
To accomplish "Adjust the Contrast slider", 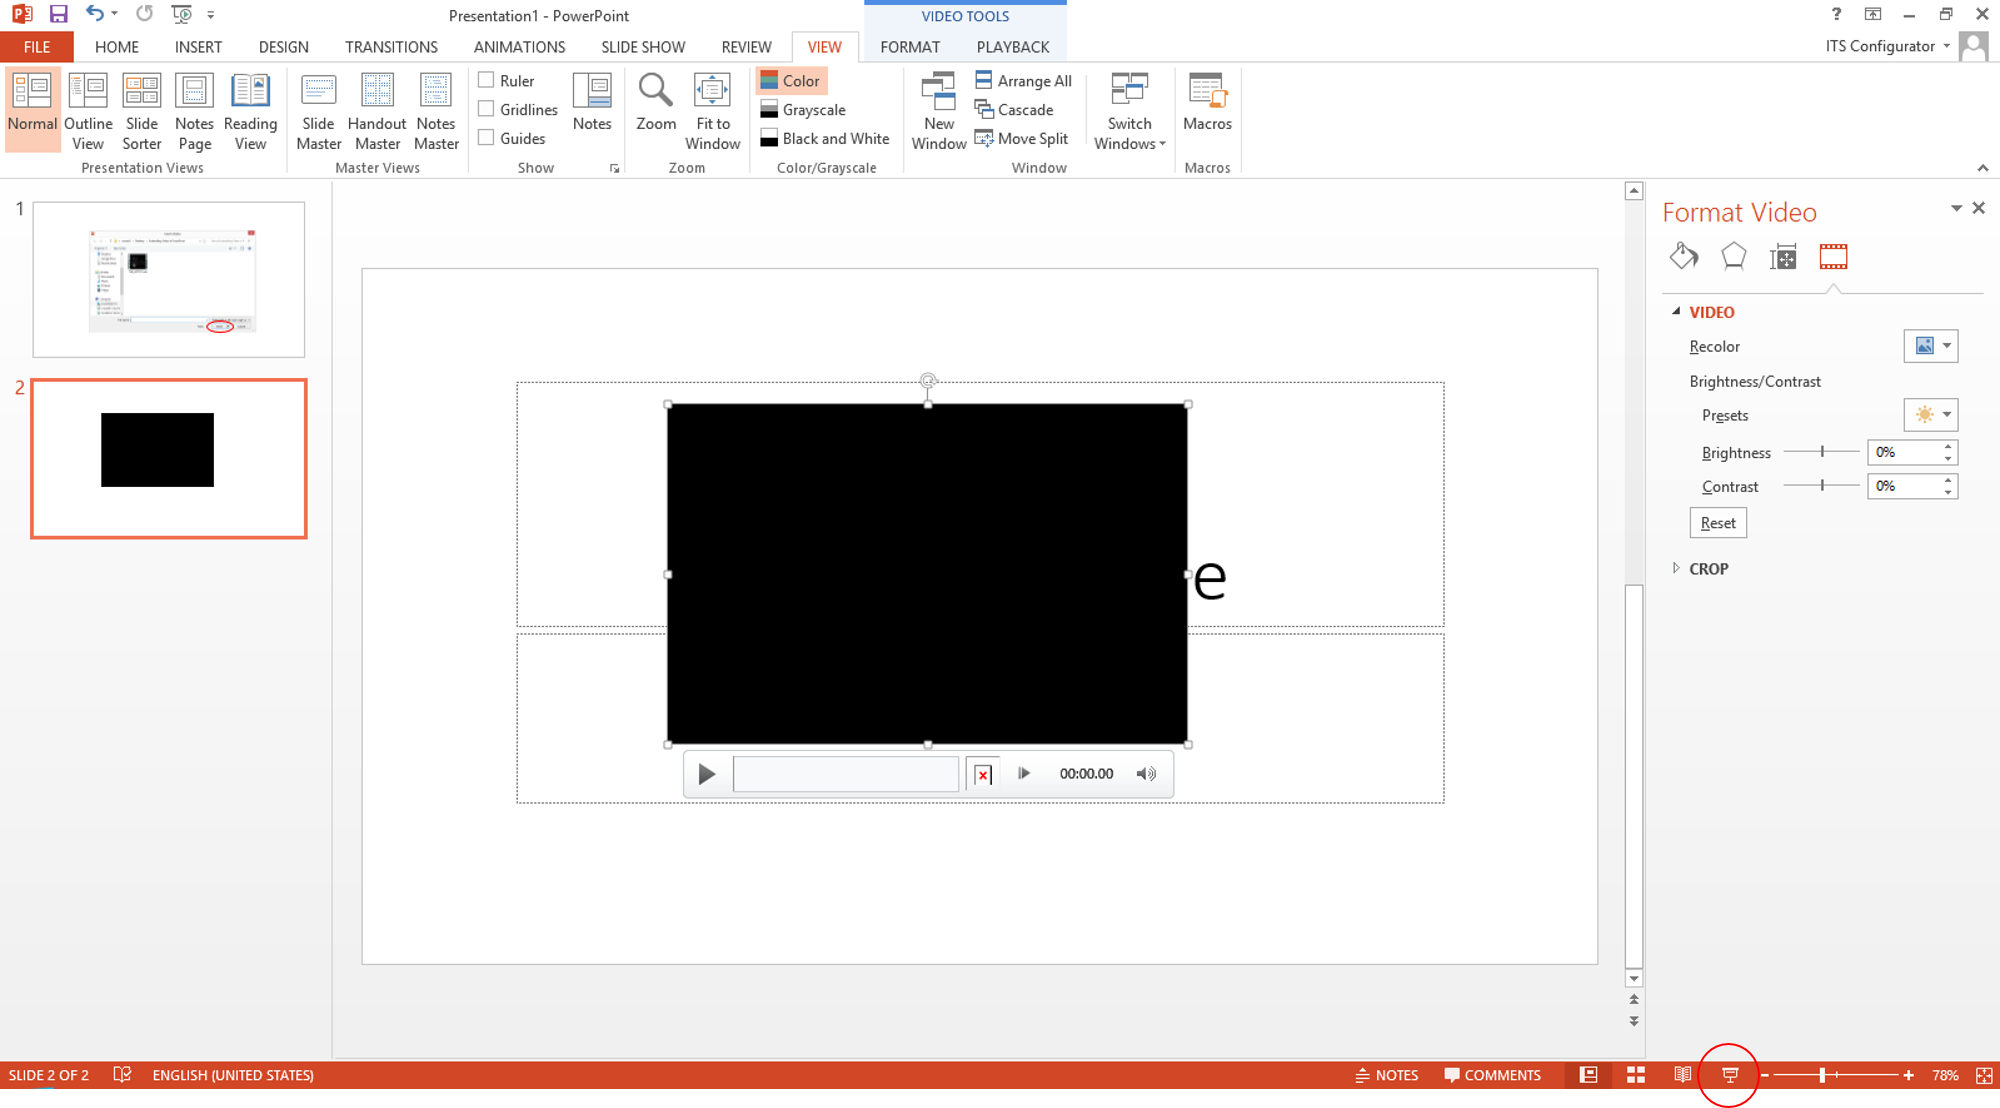I will [x=1822, y=485].
